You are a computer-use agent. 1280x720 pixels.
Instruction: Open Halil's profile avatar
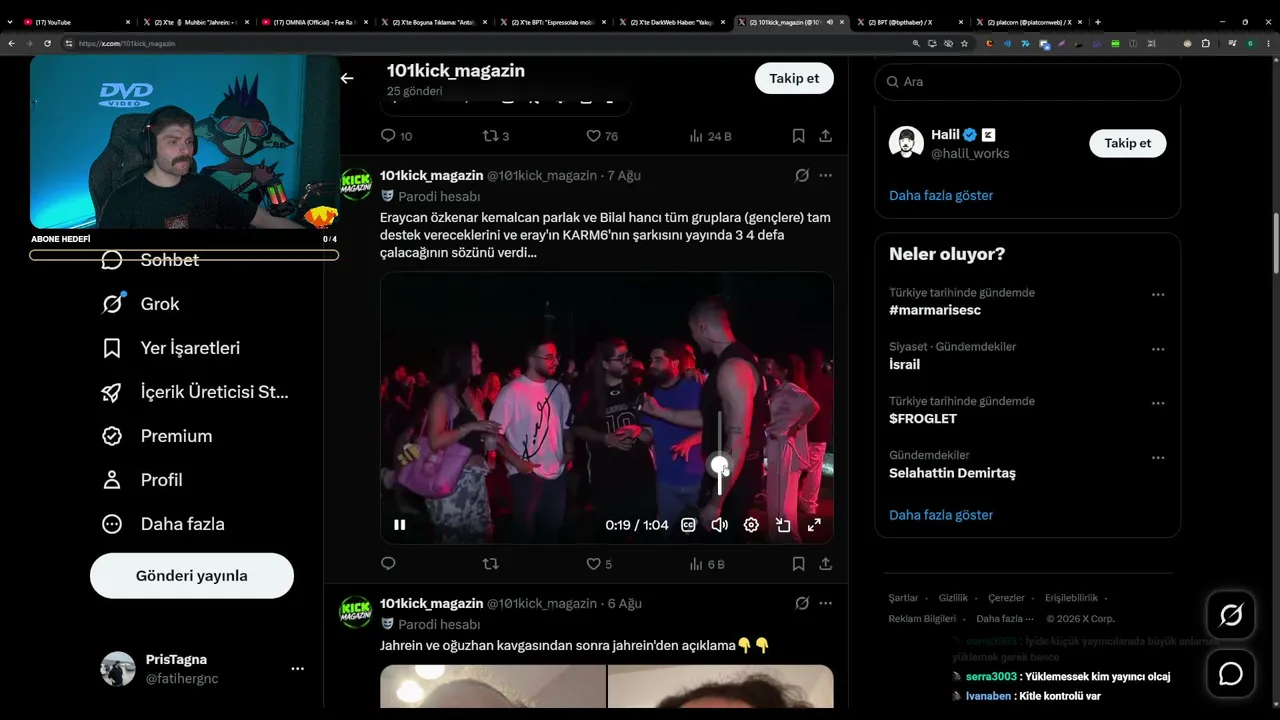tap(906, 143)
